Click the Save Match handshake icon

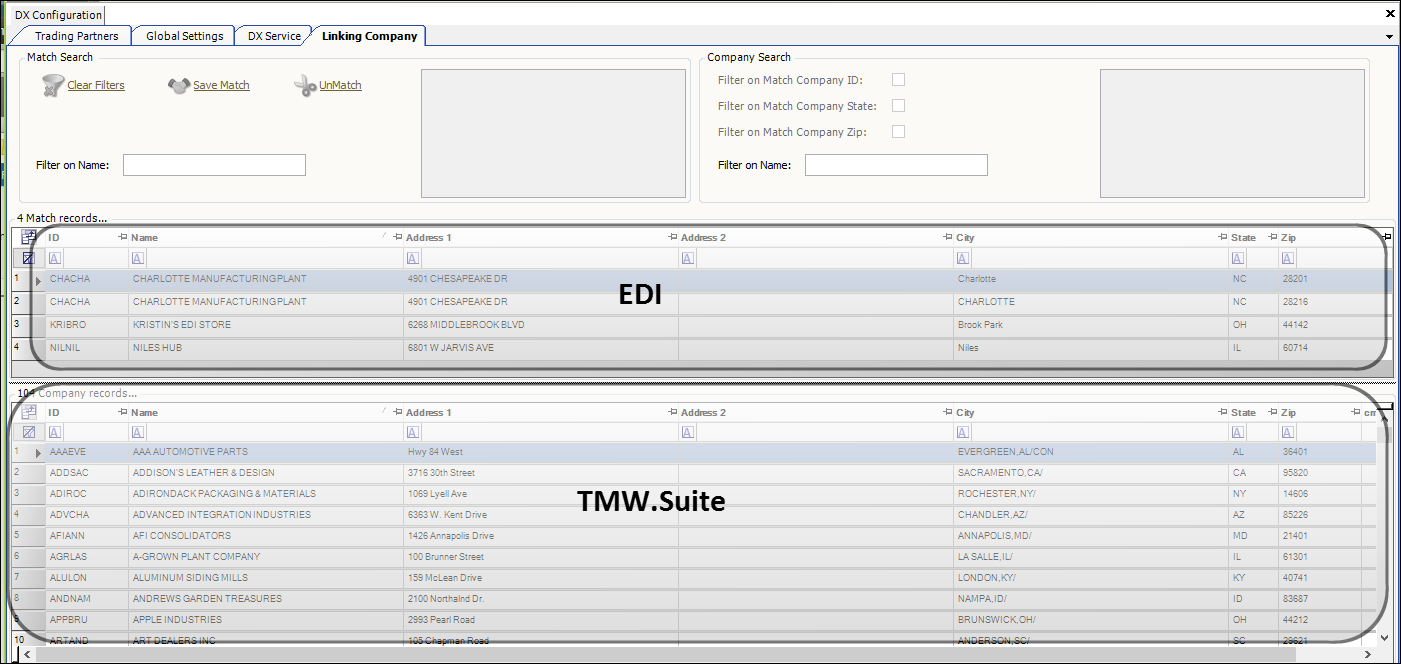coord(179,86)
